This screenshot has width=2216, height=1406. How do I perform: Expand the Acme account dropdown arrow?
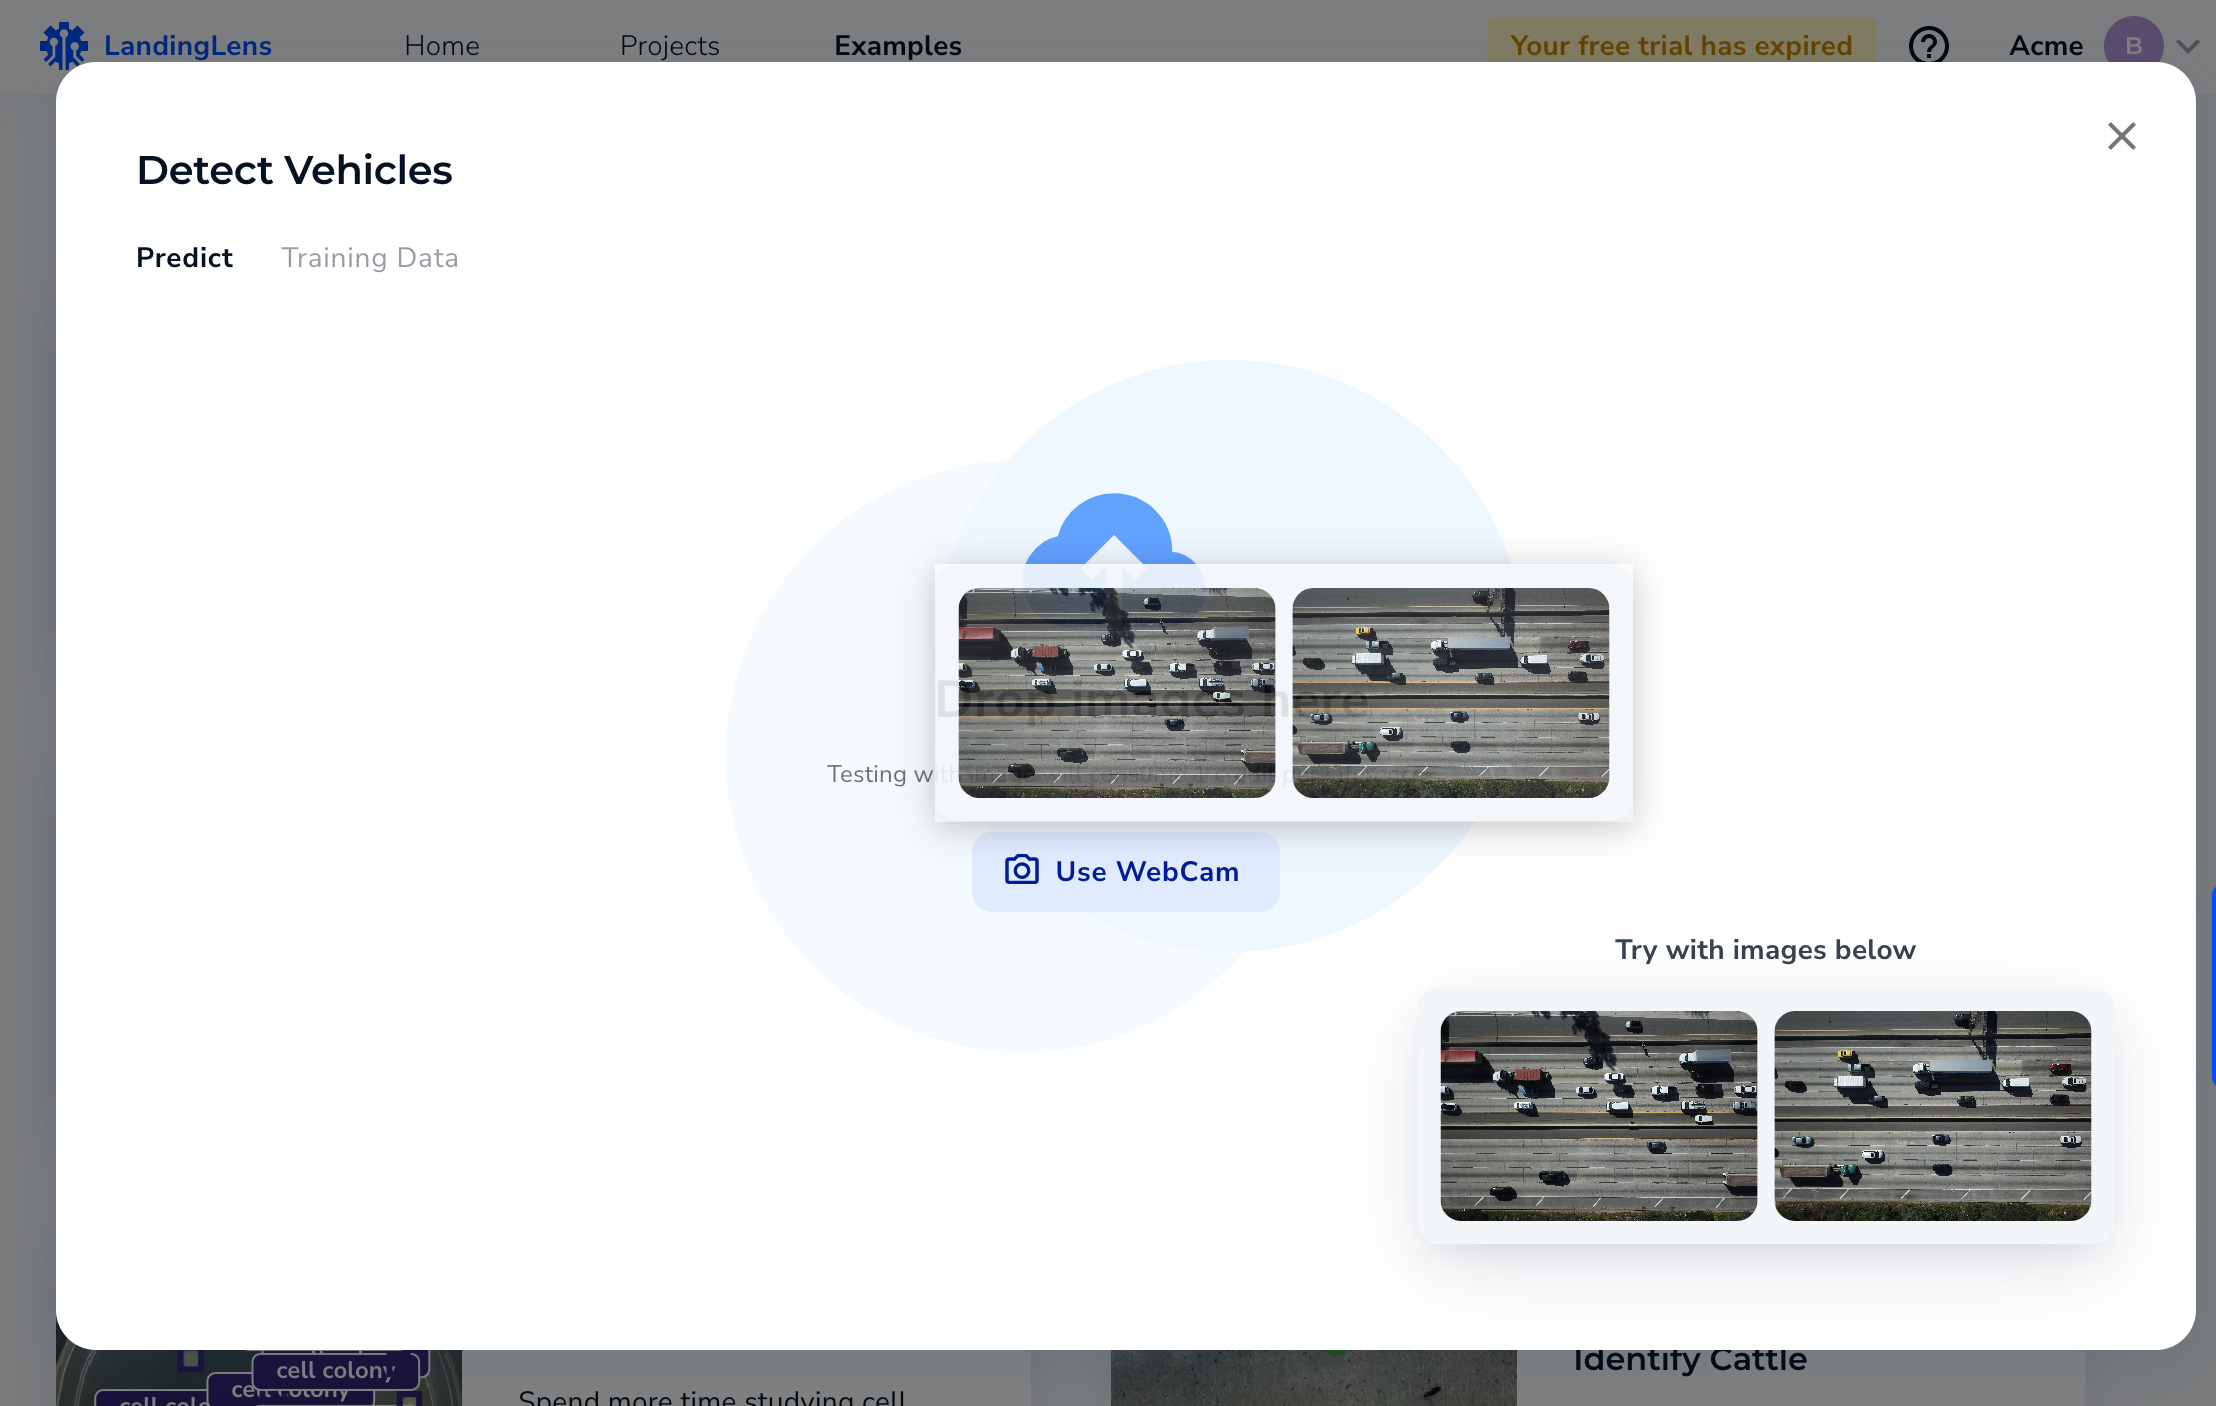[x=2187, y=46]
